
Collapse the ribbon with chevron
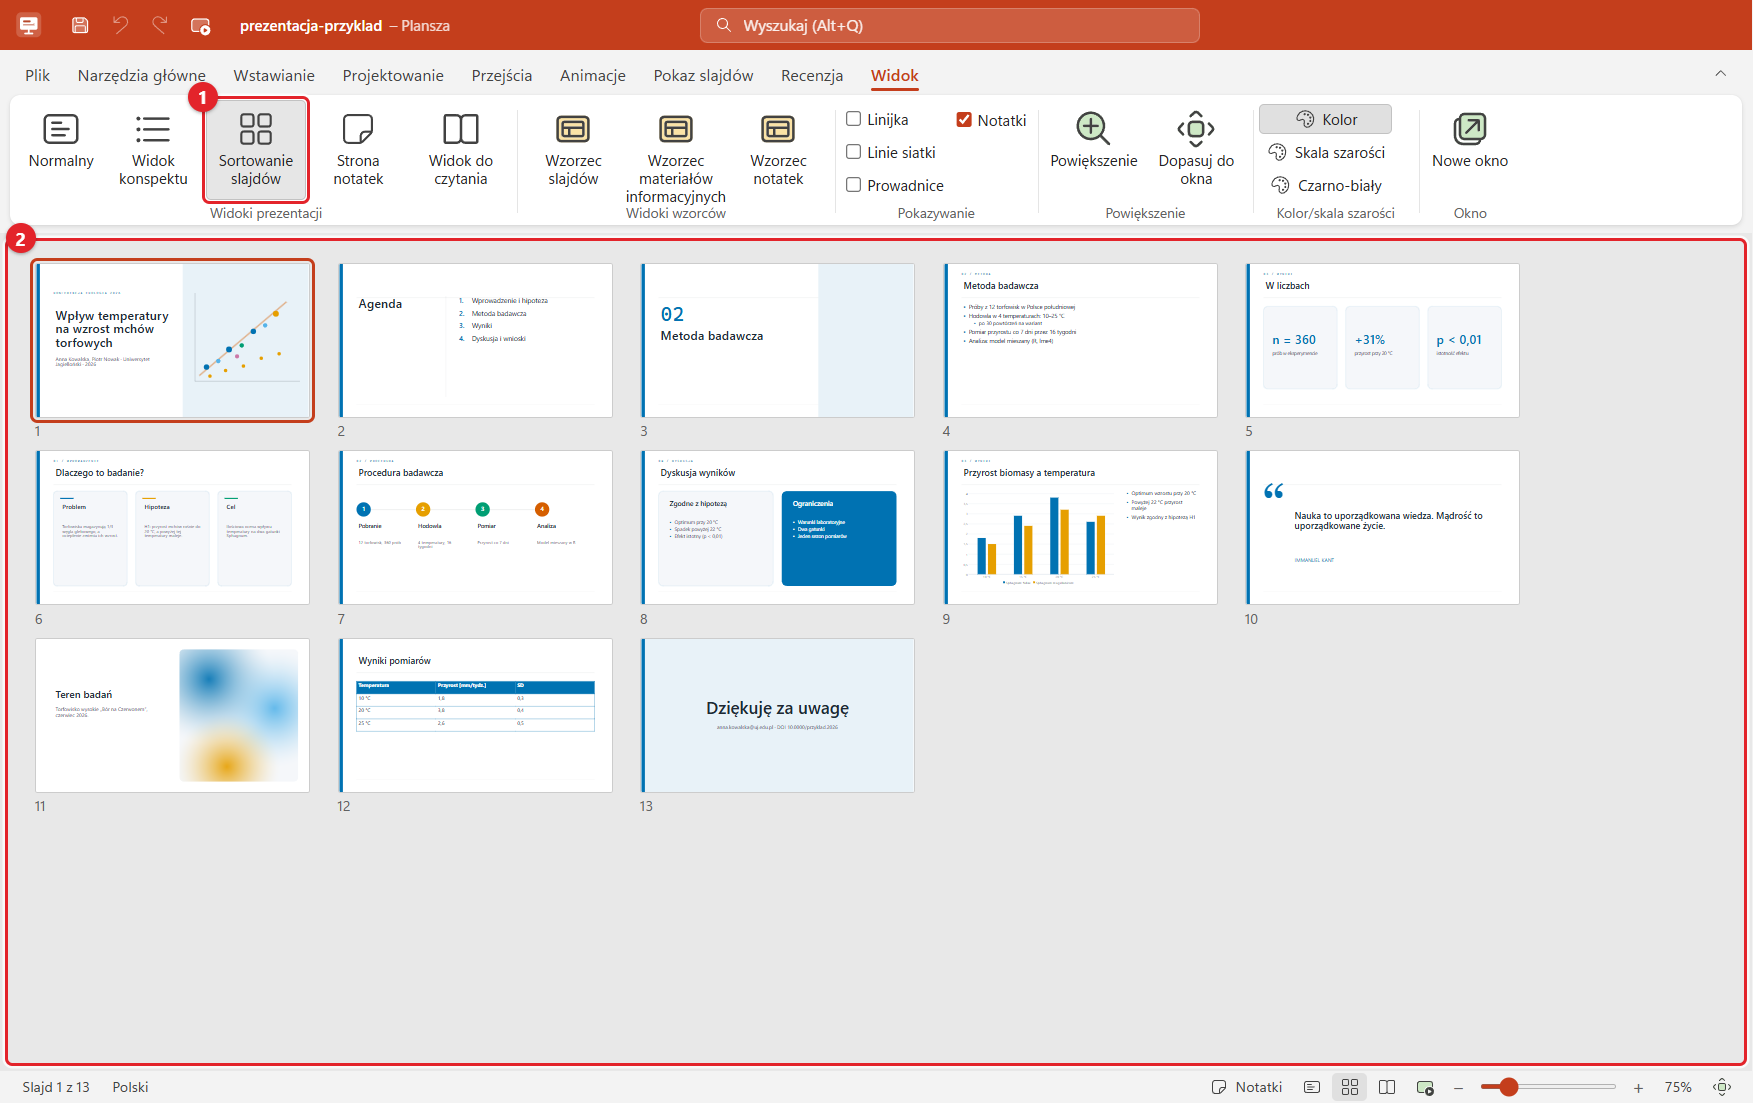(x=1720, y=73)
